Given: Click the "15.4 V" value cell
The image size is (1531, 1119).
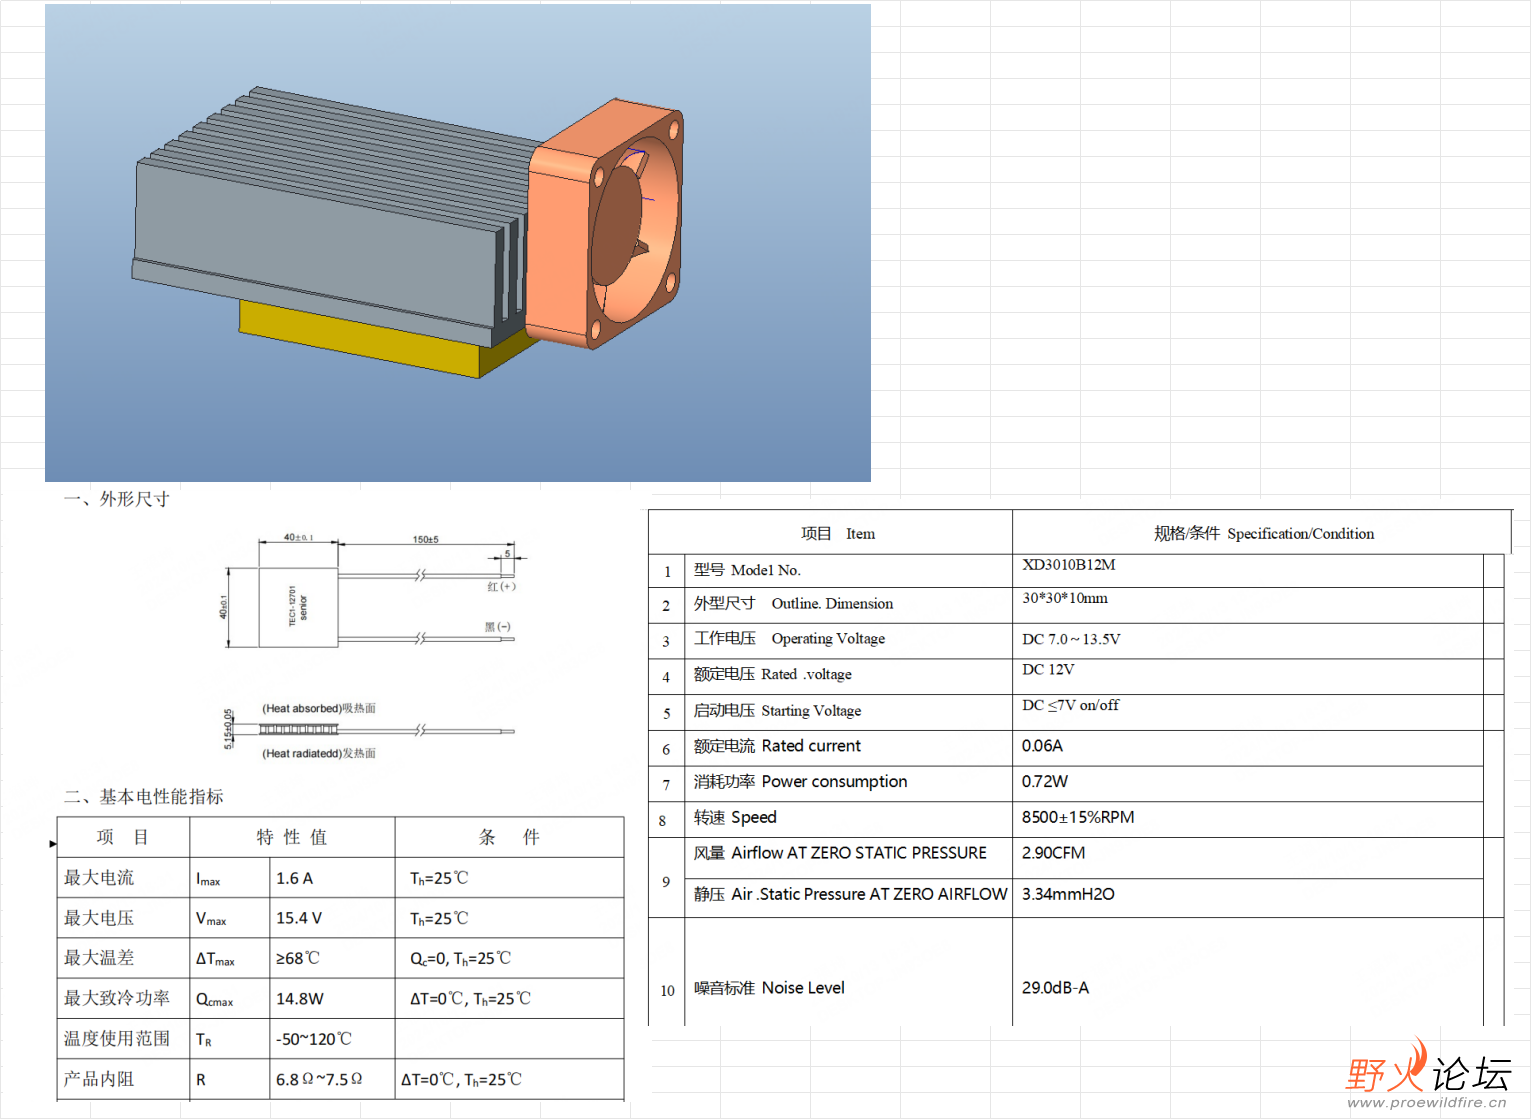Looking at the screenshot, I should point(332,918).
